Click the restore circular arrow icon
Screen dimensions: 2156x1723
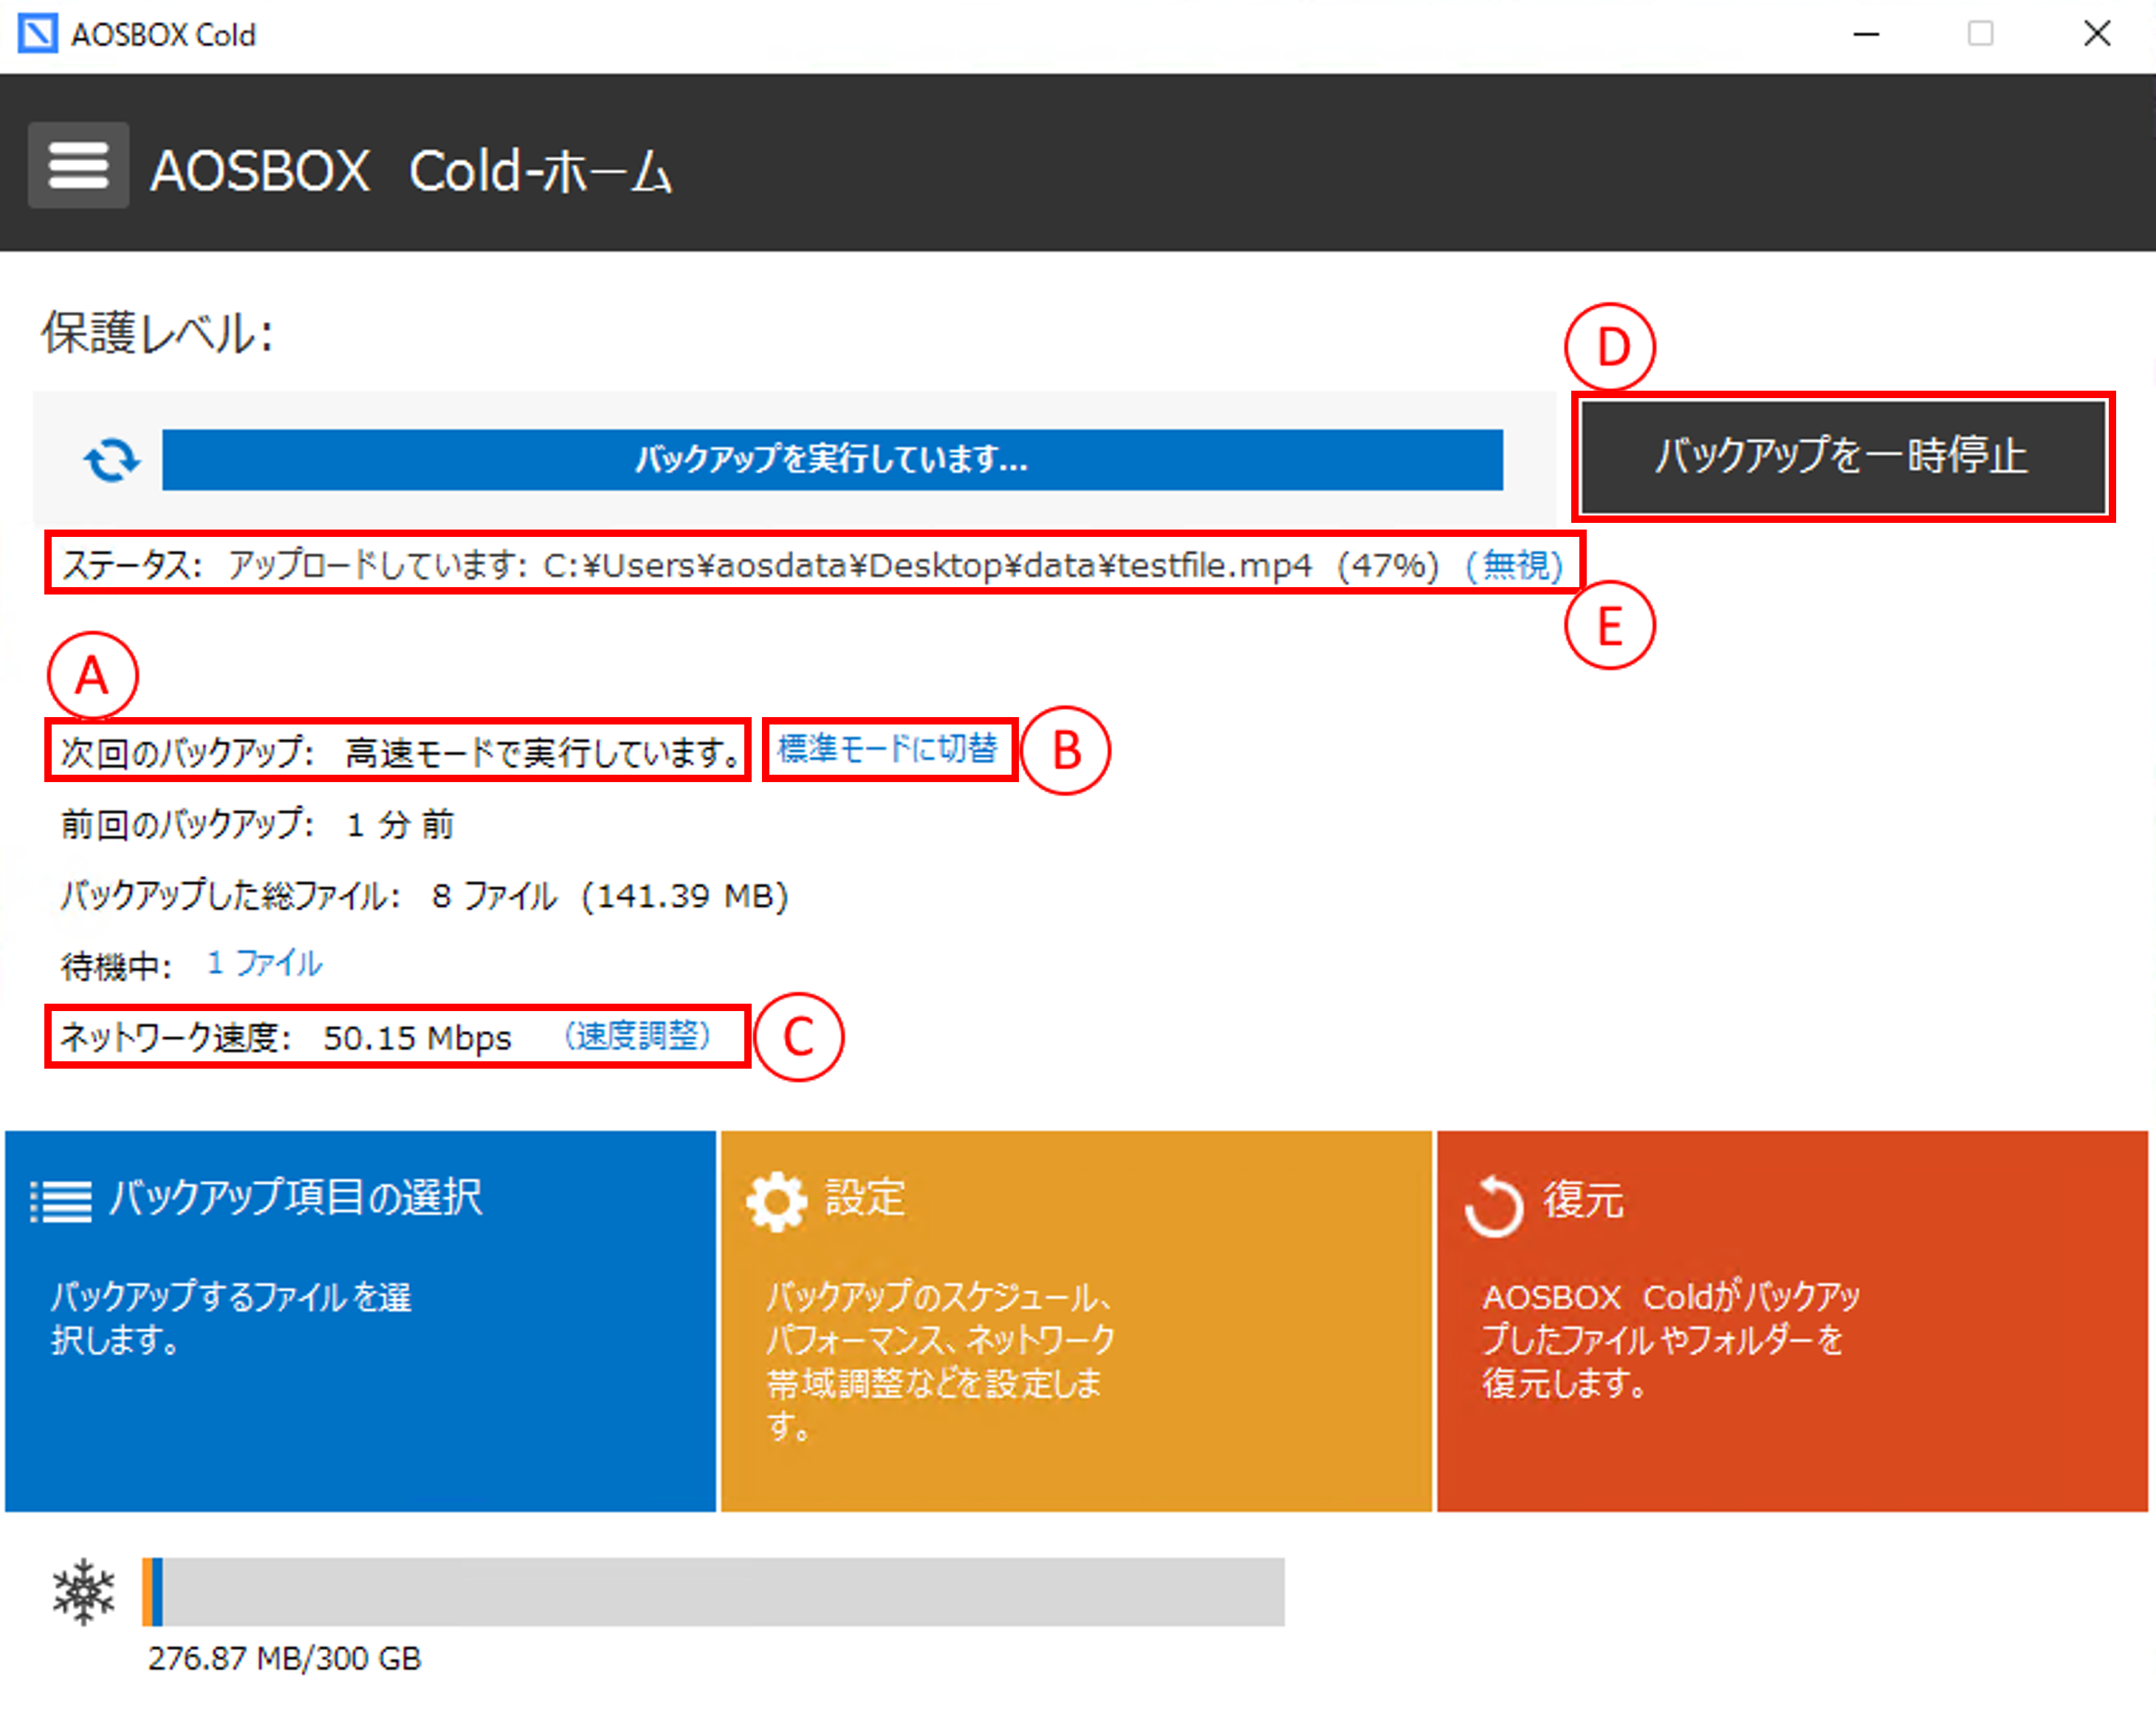coord(1493,1206)
